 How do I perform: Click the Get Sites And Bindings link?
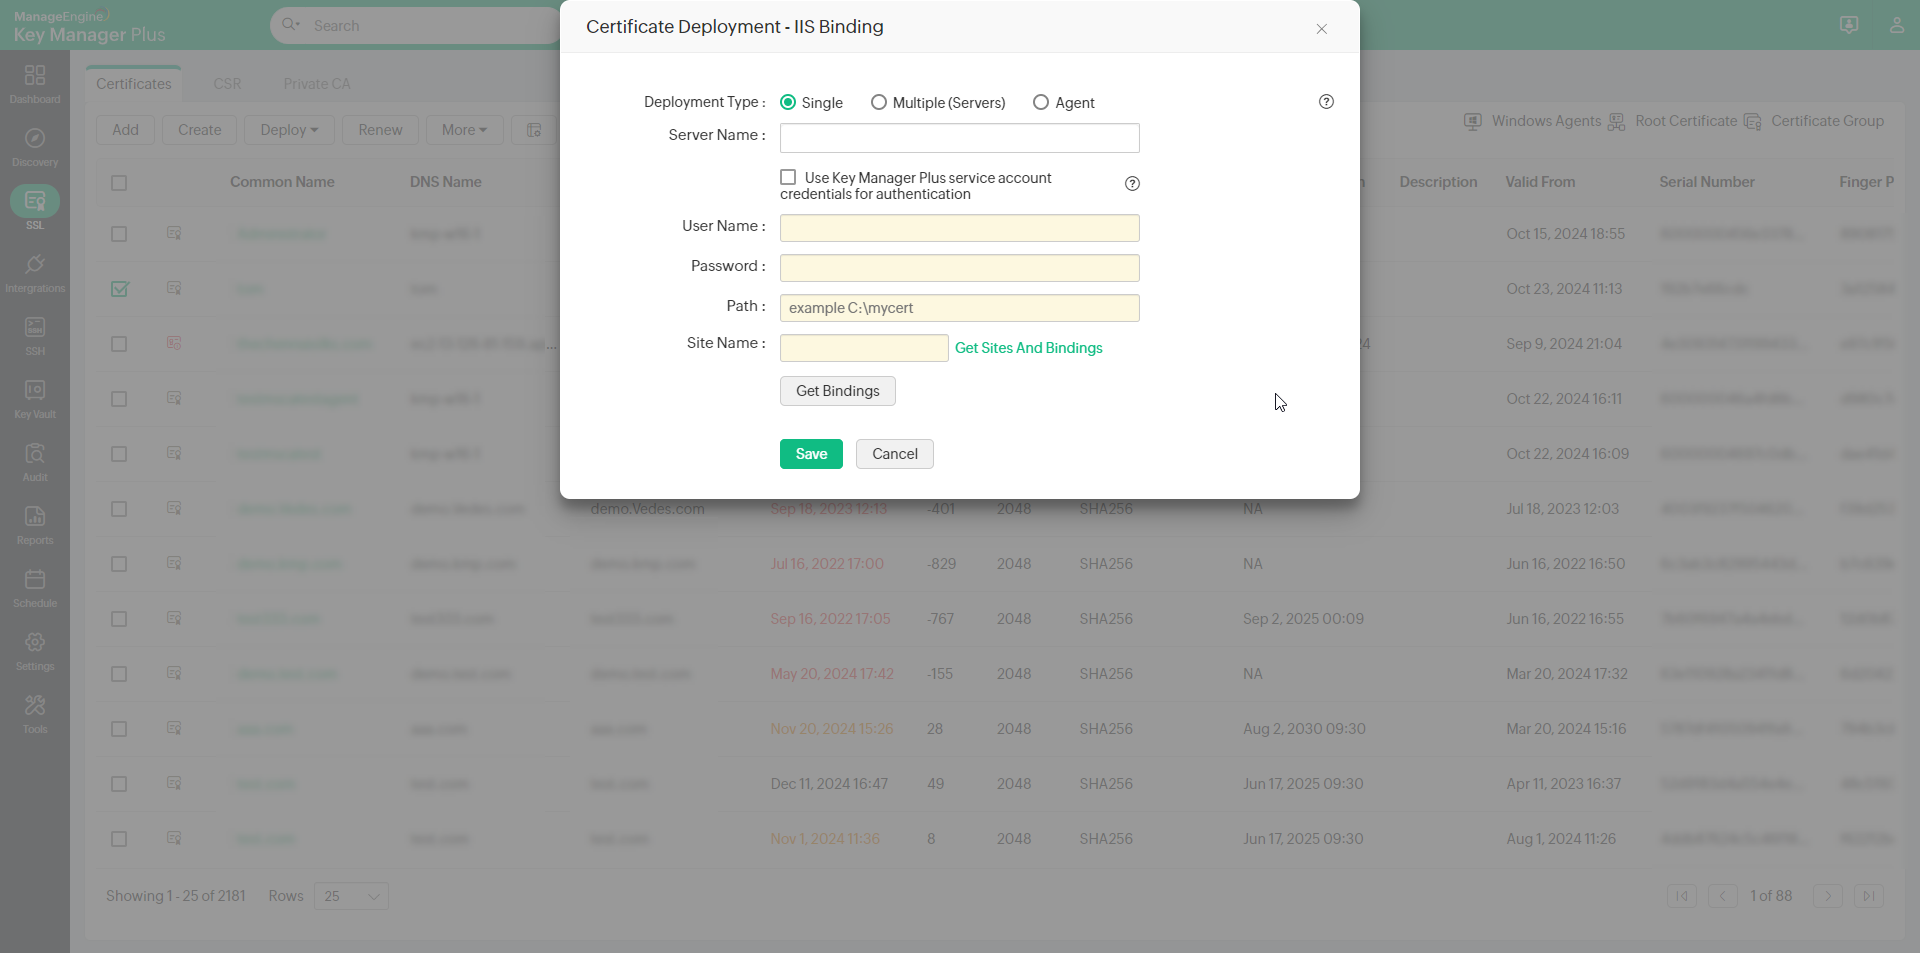1028,348
